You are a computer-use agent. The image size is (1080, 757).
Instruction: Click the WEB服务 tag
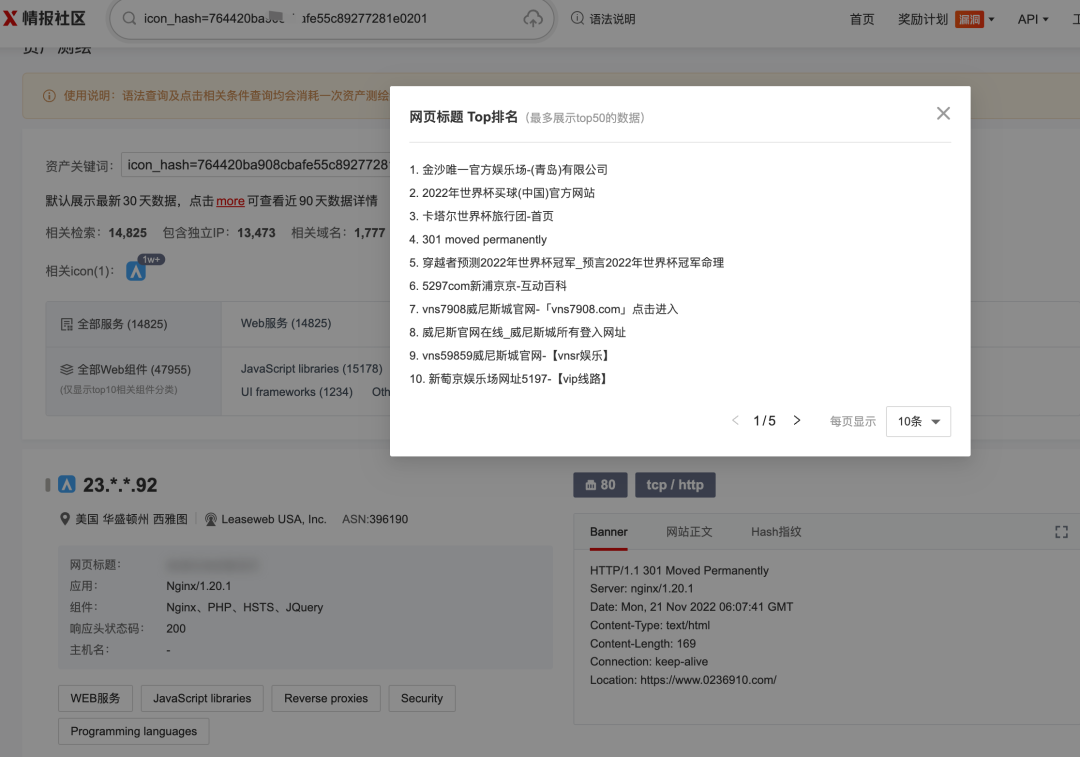point(95,698)
